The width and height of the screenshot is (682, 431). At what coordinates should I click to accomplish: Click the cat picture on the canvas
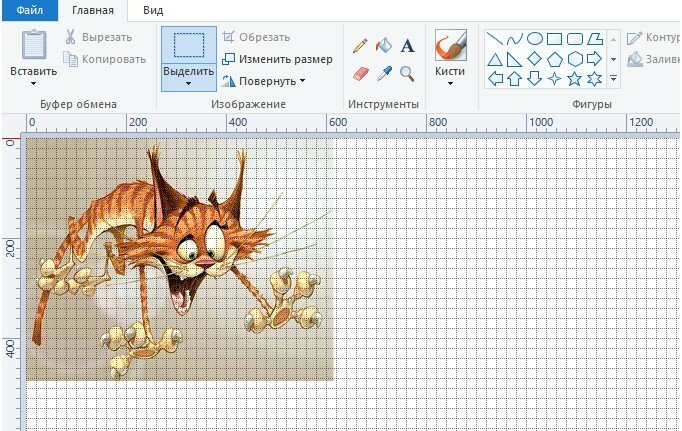point(180,259)
